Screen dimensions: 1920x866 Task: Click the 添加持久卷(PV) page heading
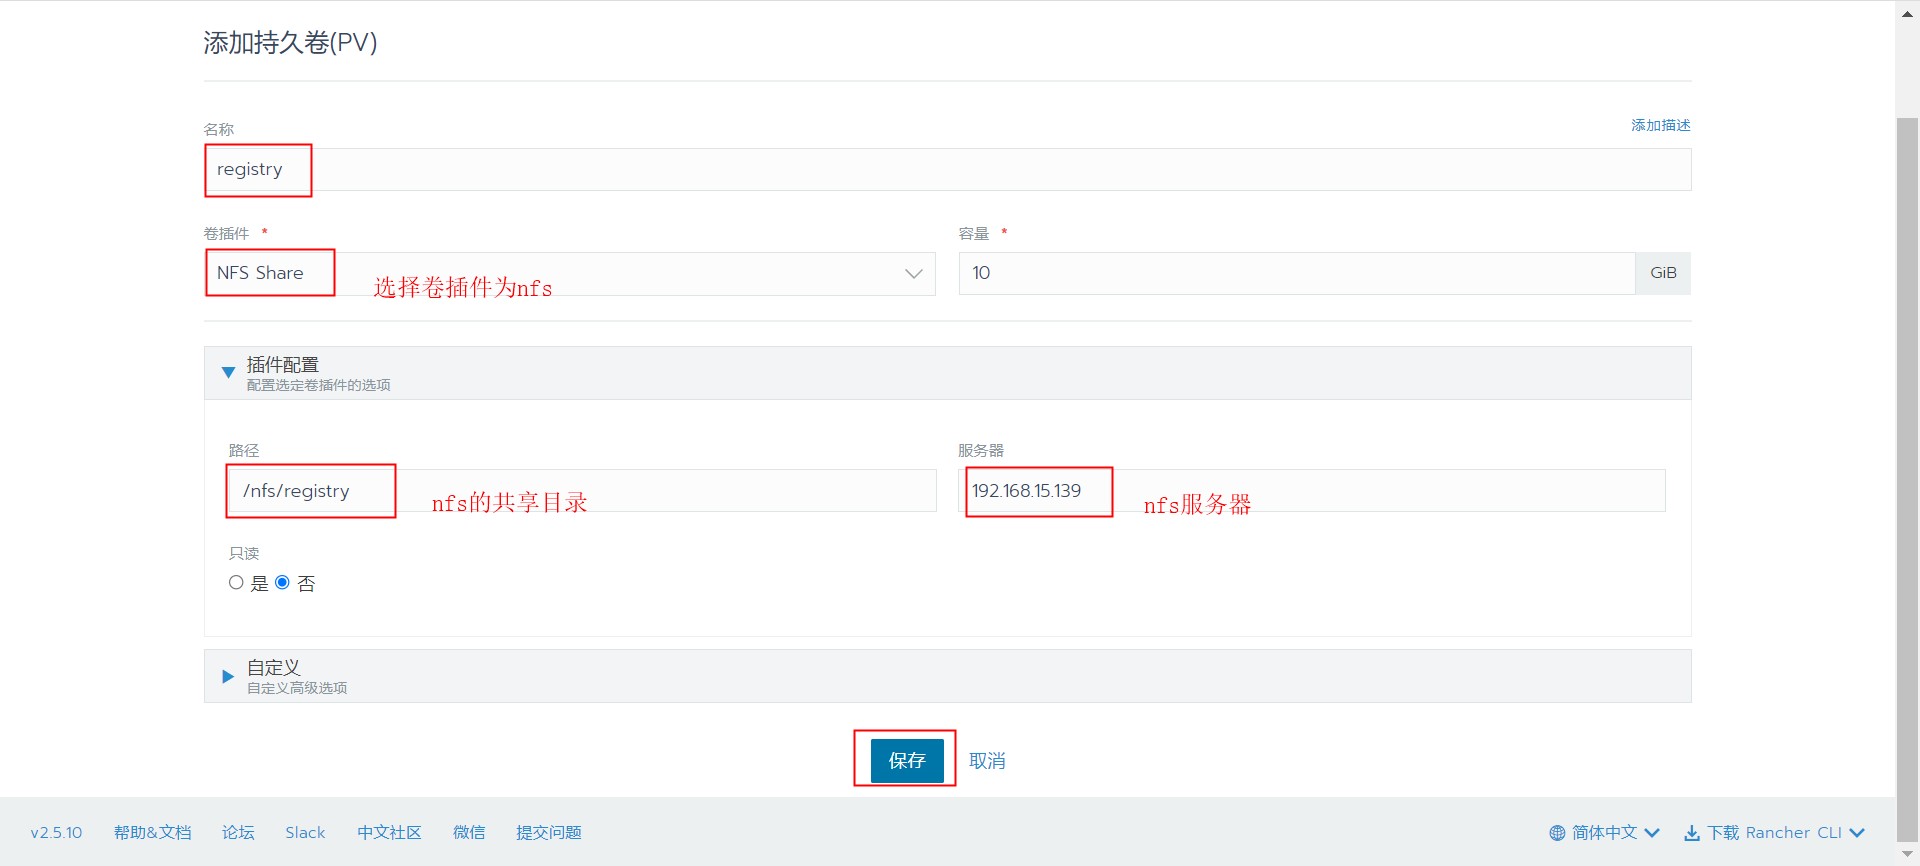click(x=290, y=42)
